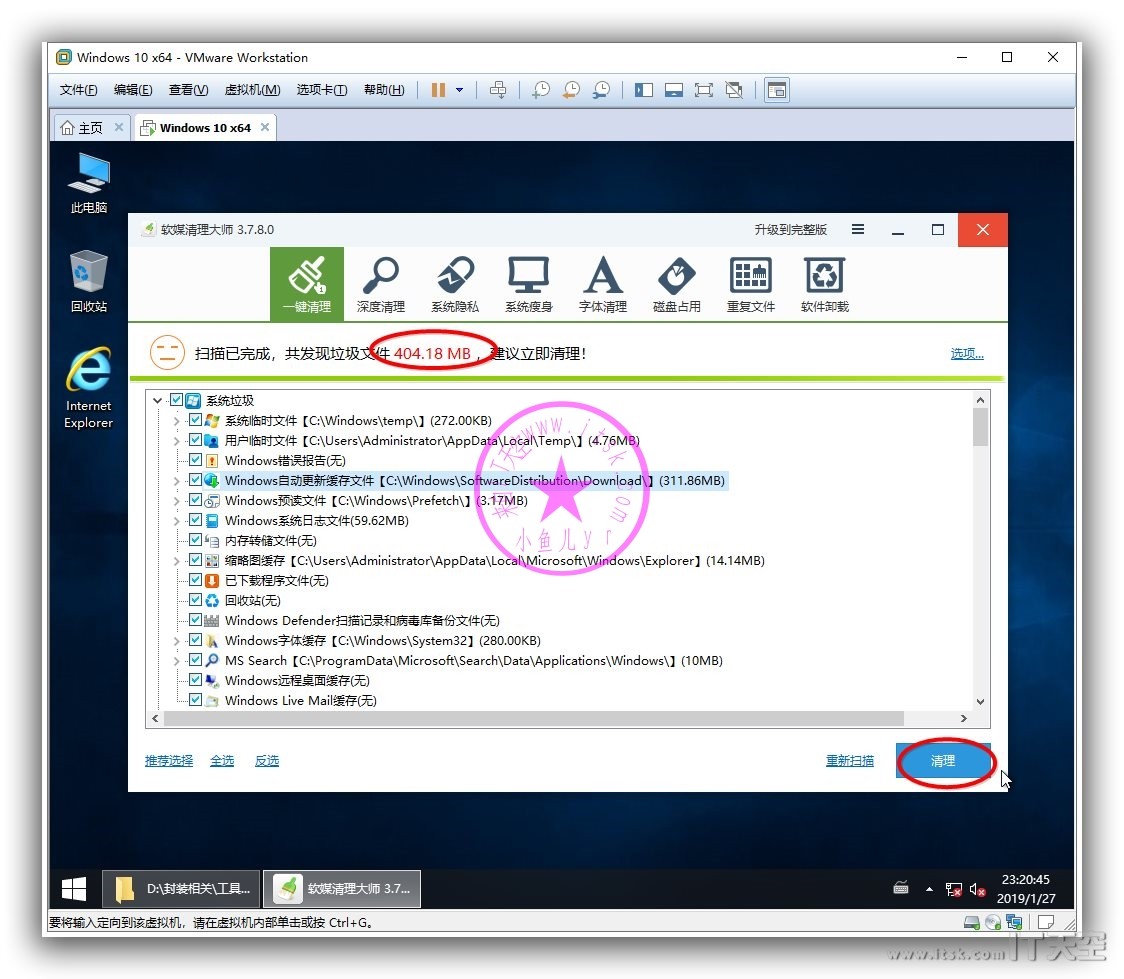
Task: Open the Internet Explorer desktop icon
Action: pyautogui.click(x=89, y=388)
